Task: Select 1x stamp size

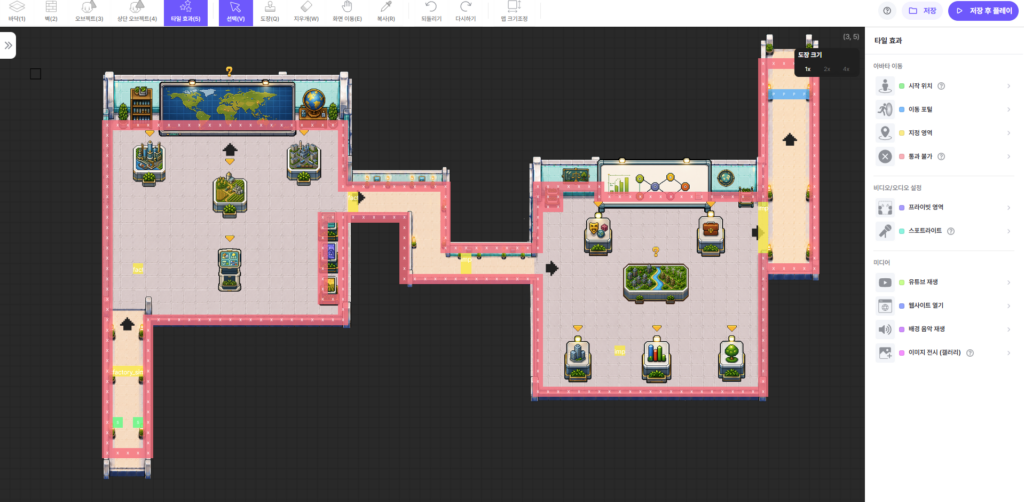Action: tap(807, 69)
